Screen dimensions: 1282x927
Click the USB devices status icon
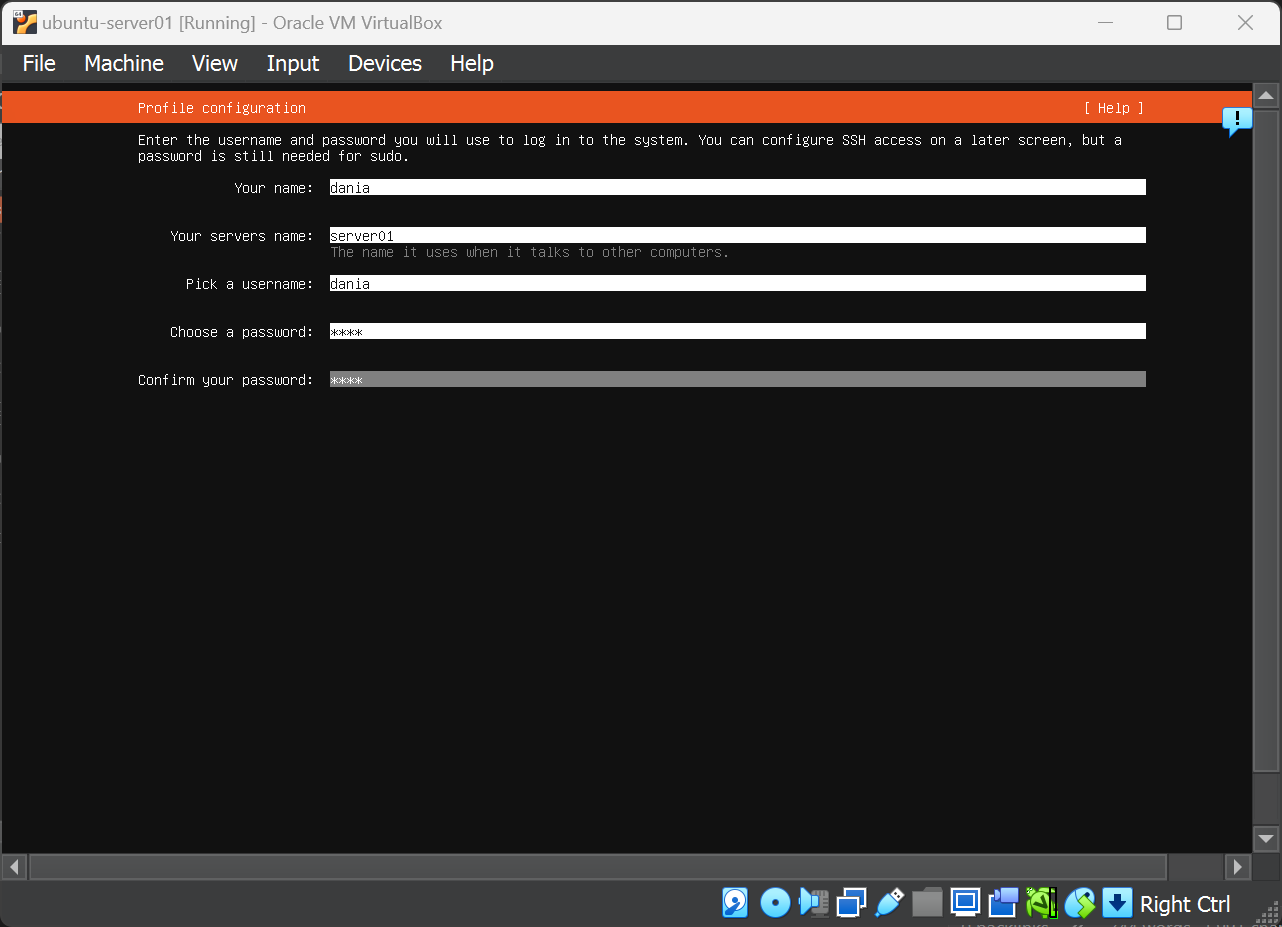(x=889, y=903)
